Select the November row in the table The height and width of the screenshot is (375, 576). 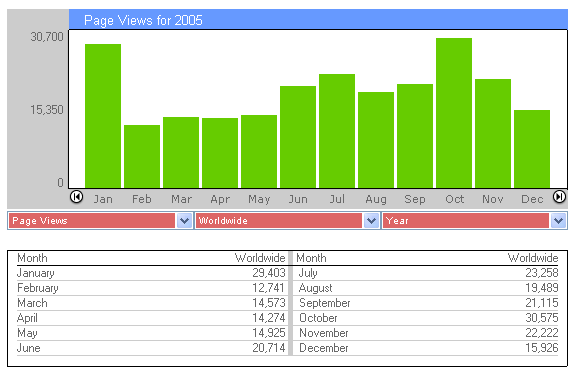(426, 333)
